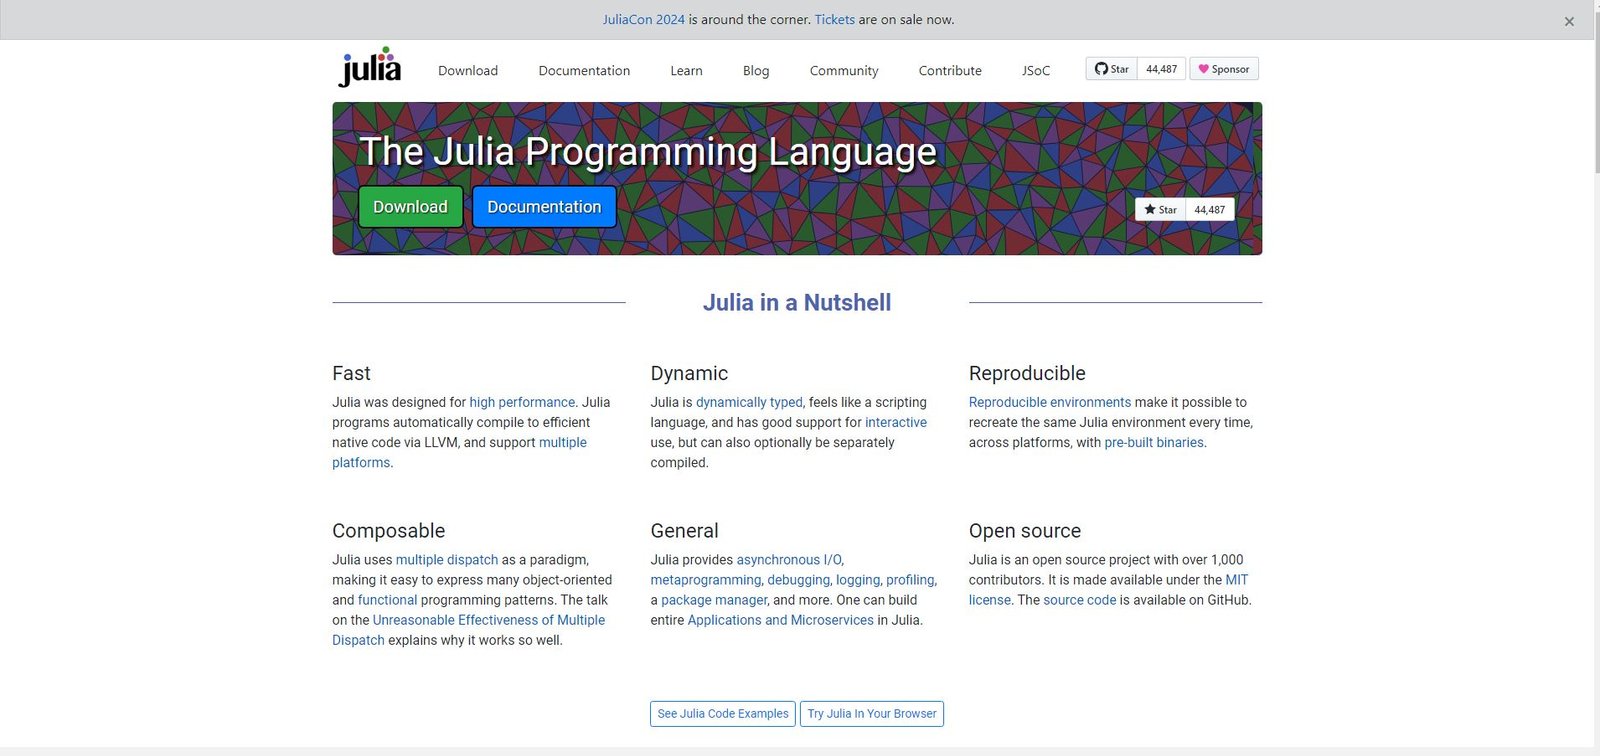Viewport: 1600px width, 756px height.
Task: Dismiss the JuliaCon announcement banner
Action: point(1569,21)
